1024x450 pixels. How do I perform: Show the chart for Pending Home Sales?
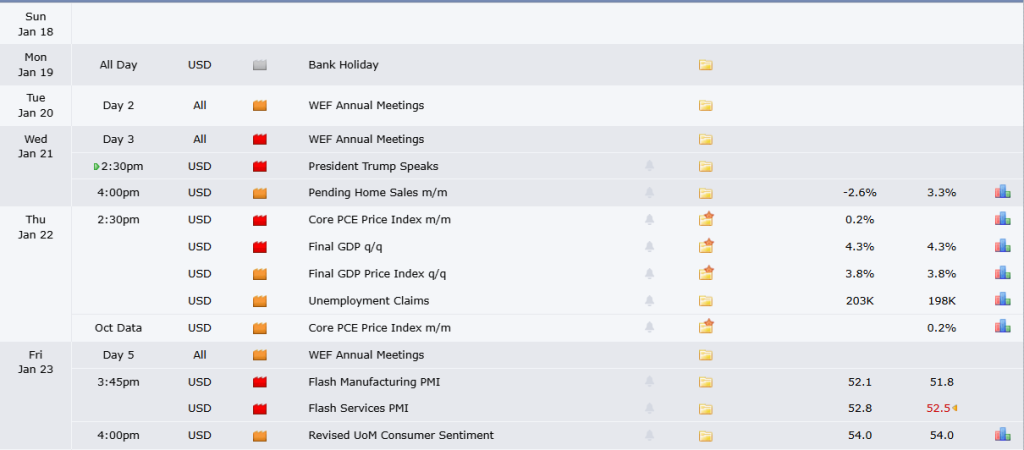(1002, 192)
